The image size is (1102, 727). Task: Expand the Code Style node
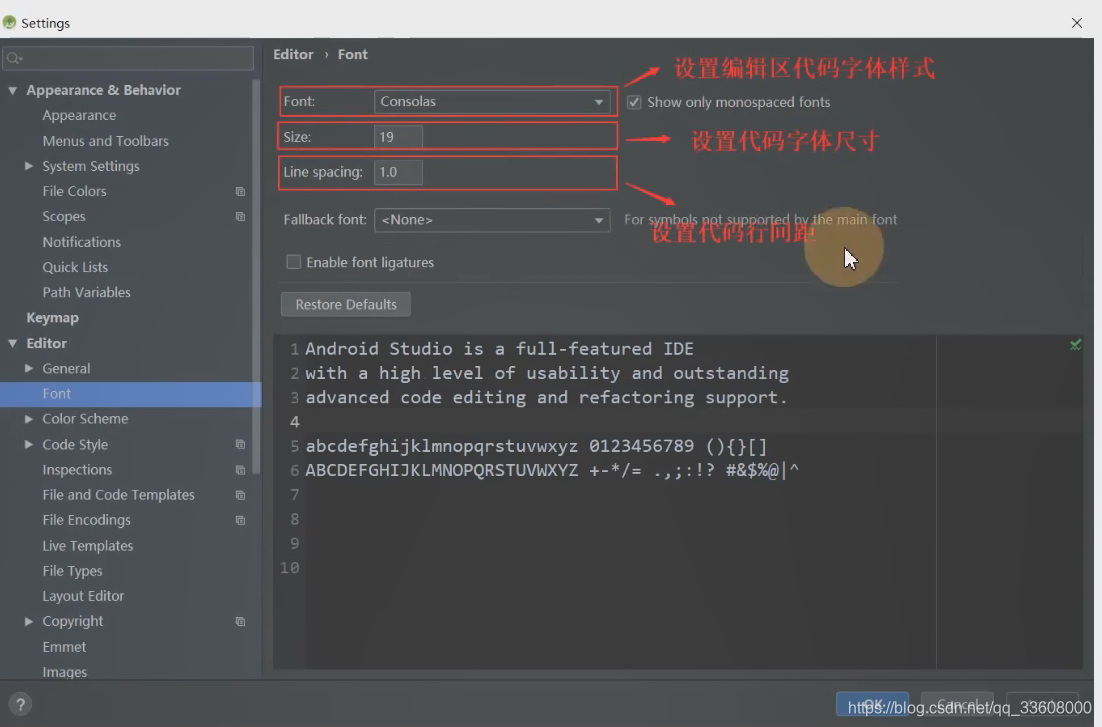pos(29,444)
